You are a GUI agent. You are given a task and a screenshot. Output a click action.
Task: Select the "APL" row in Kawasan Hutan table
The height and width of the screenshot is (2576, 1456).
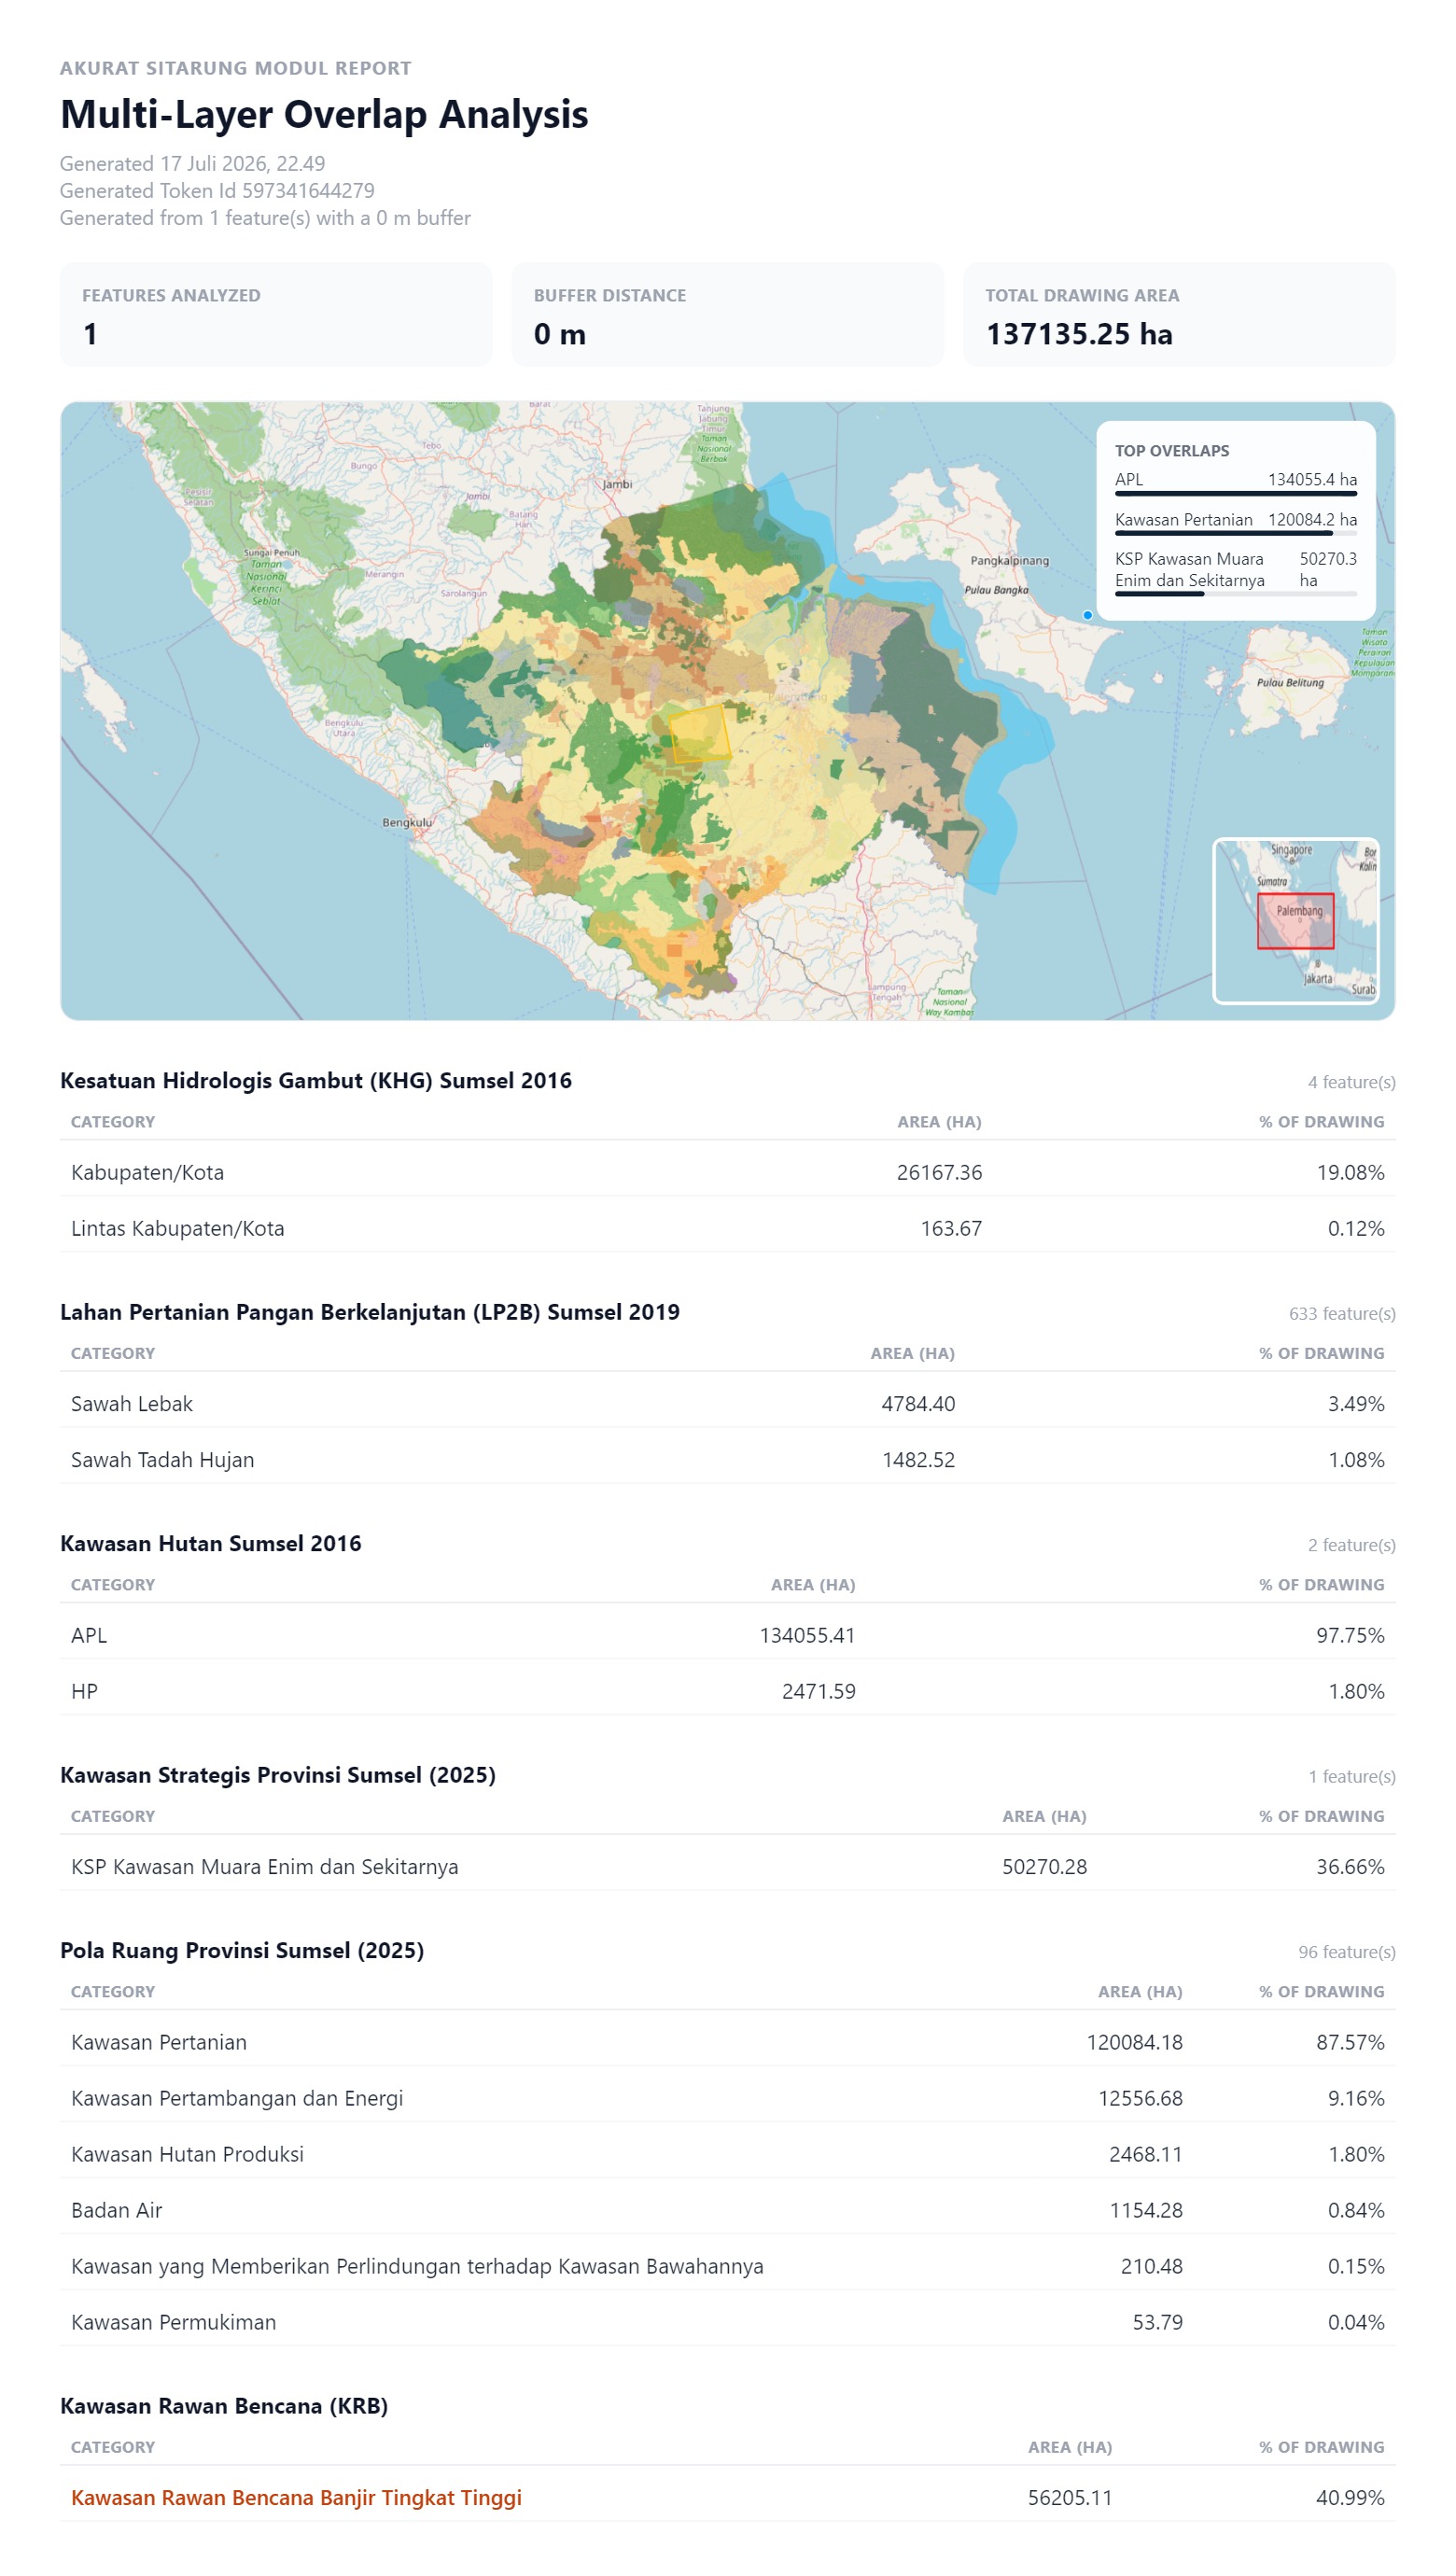tap(727, 1635)
